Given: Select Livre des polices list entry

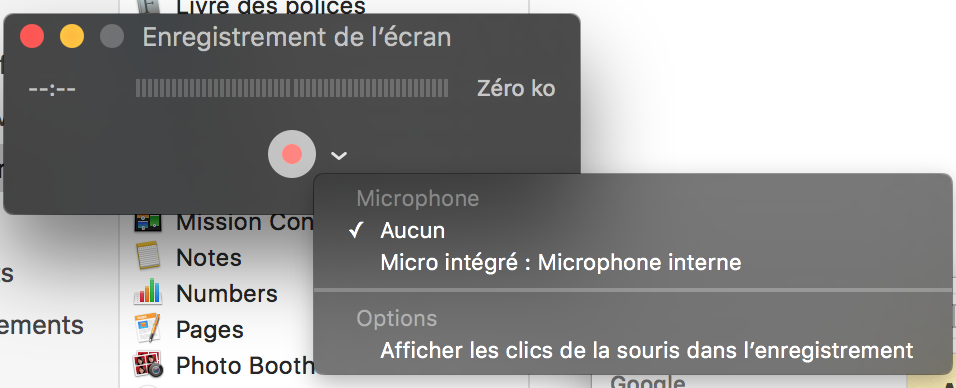Looking at the screenshot, I should pyautogui.click(x=271, y=7).
